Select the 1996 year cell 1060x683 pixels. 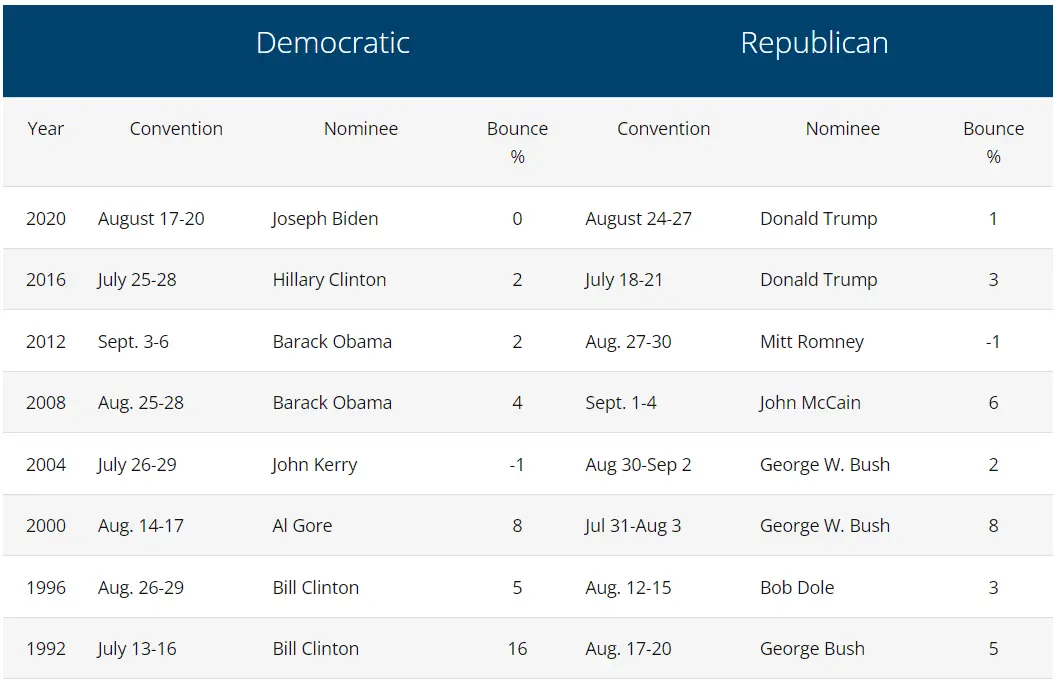pos(46,588)
